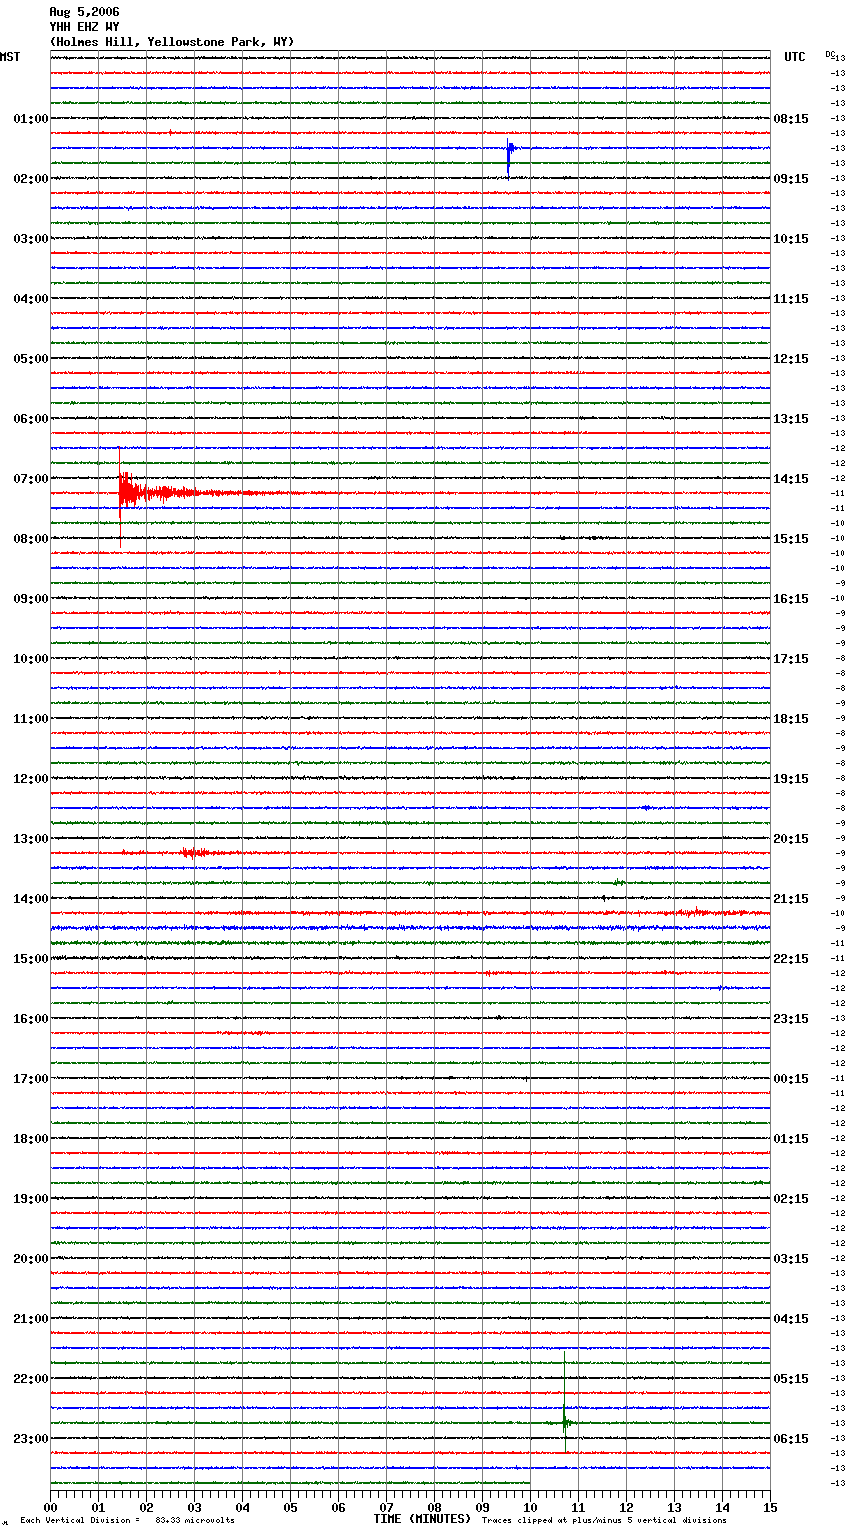Select the 04:00 MST row label
850x1534 pixels.
[31, 299]
